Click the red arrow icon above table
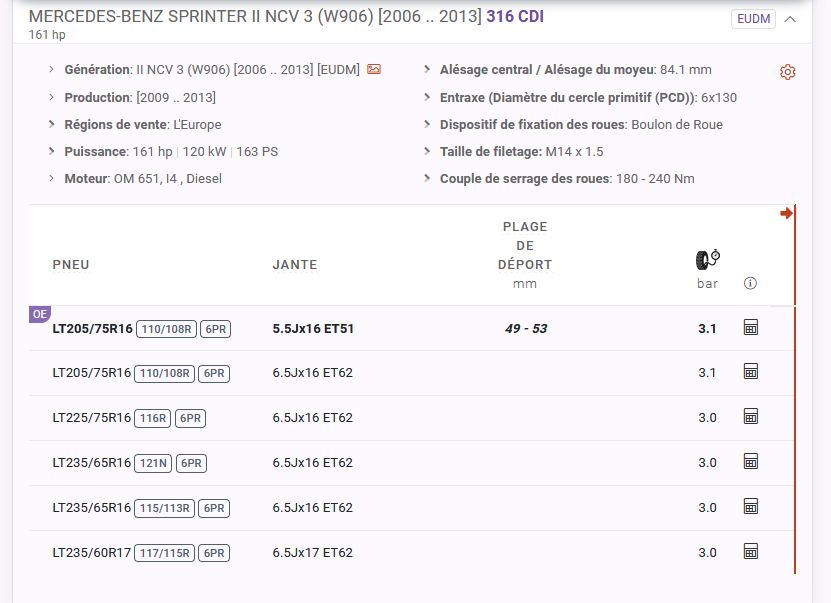This screenshot has width=831, height=603. click(787, 213)
